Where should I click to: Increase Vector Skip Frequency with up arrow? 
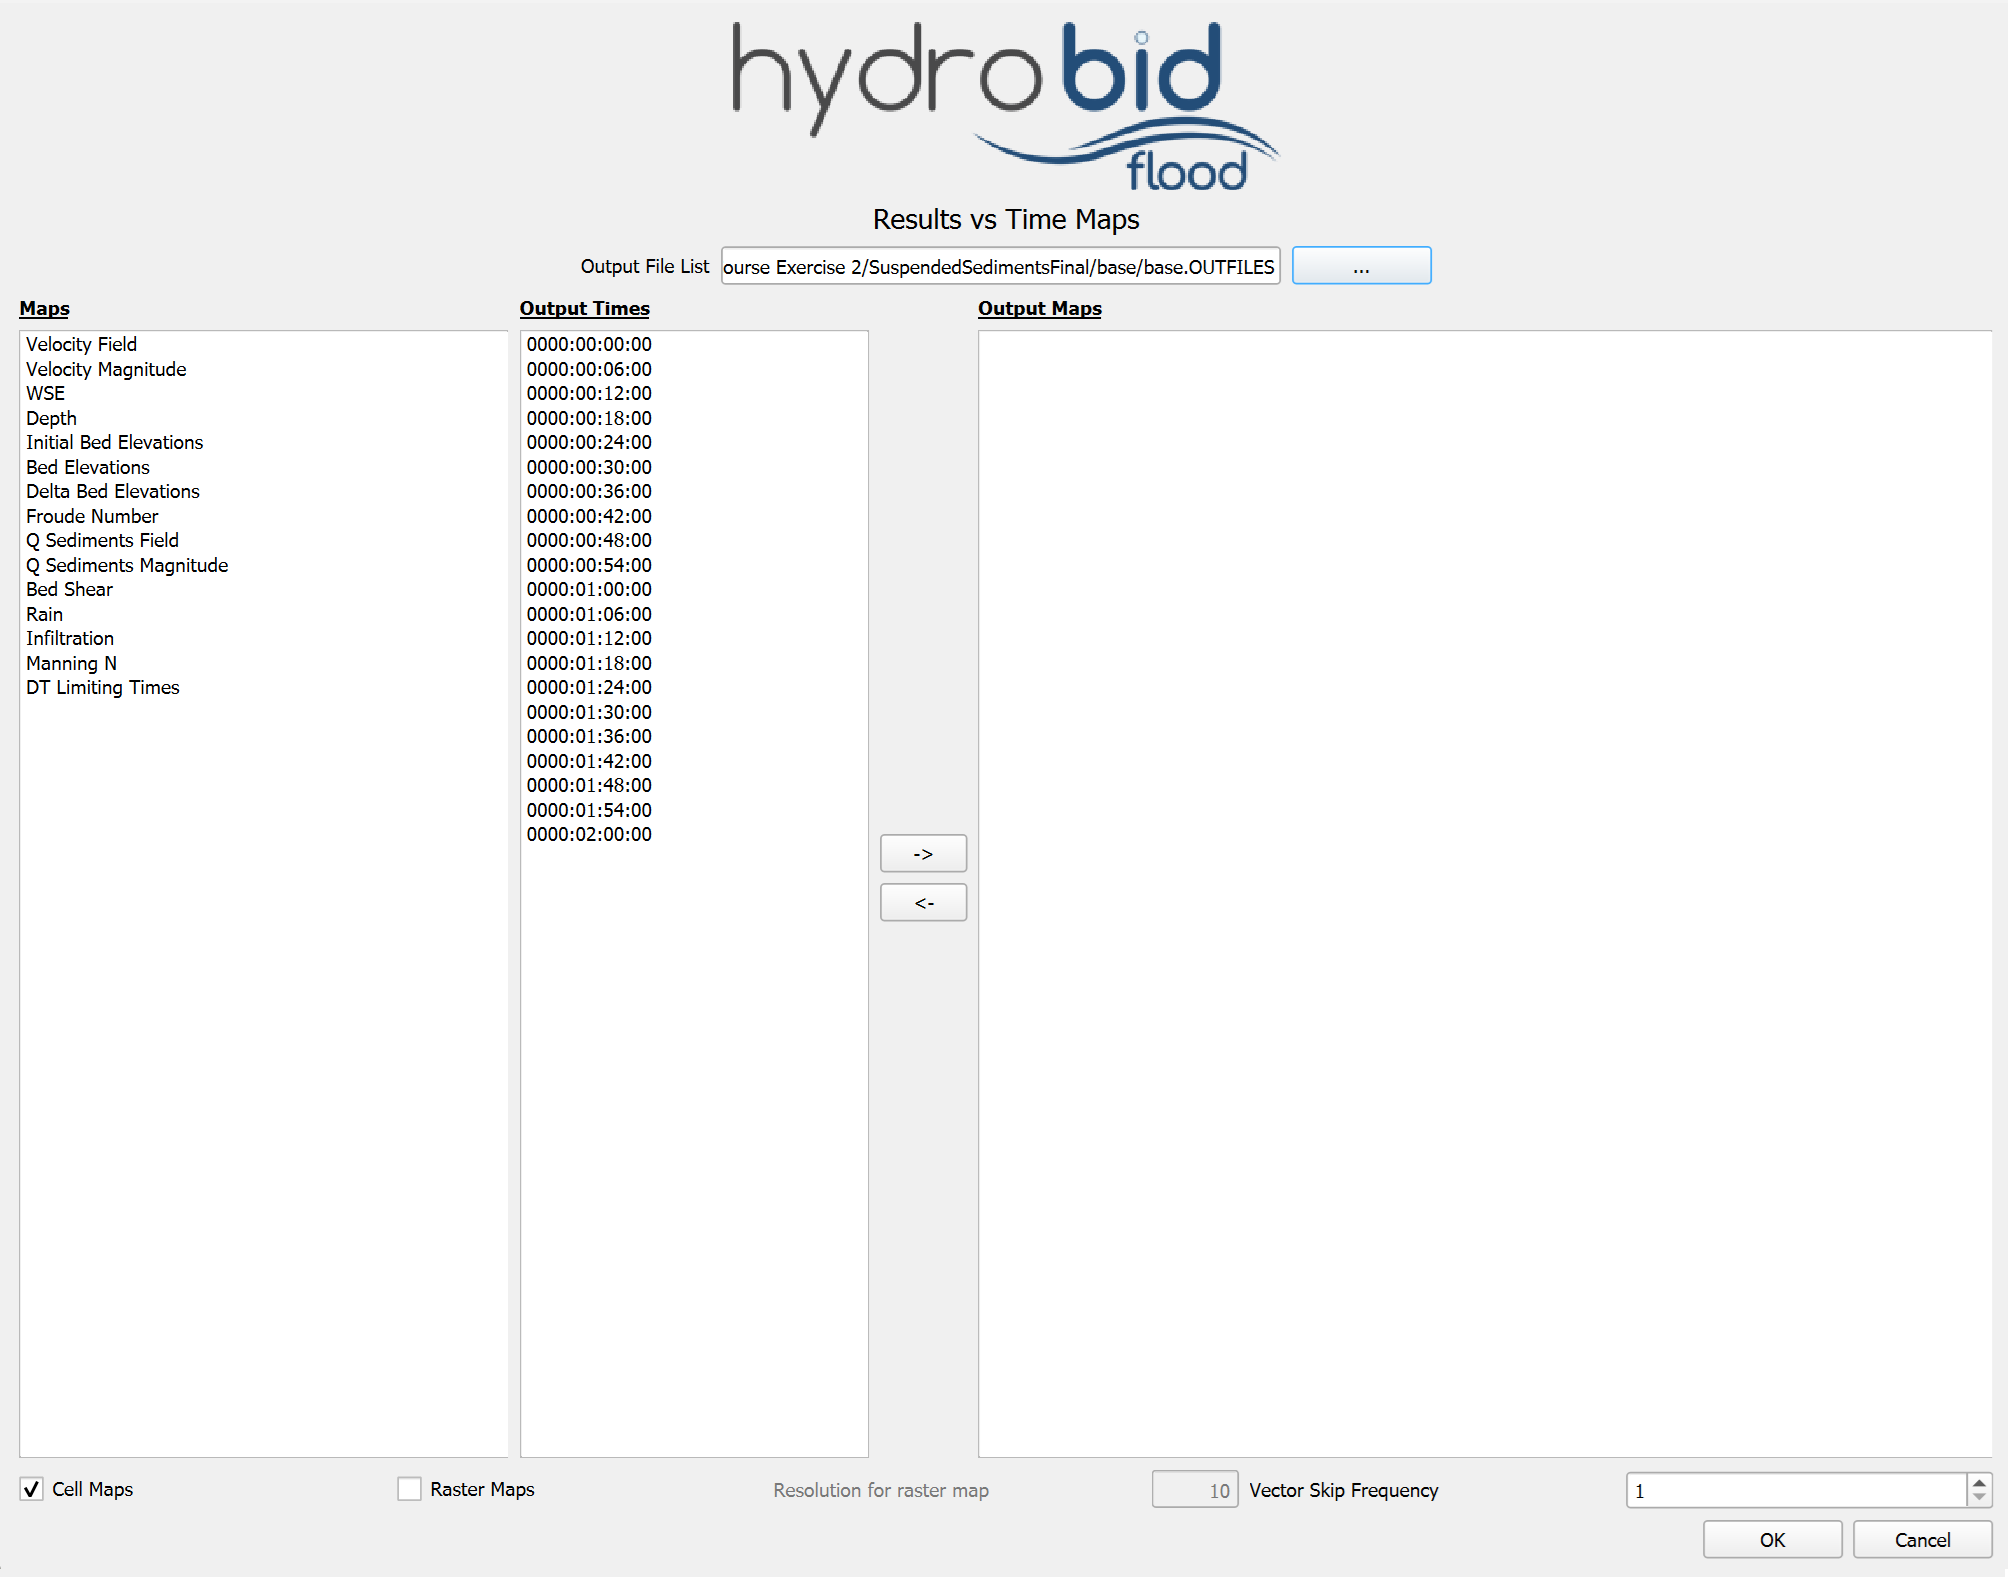tap(1978, 1483)
